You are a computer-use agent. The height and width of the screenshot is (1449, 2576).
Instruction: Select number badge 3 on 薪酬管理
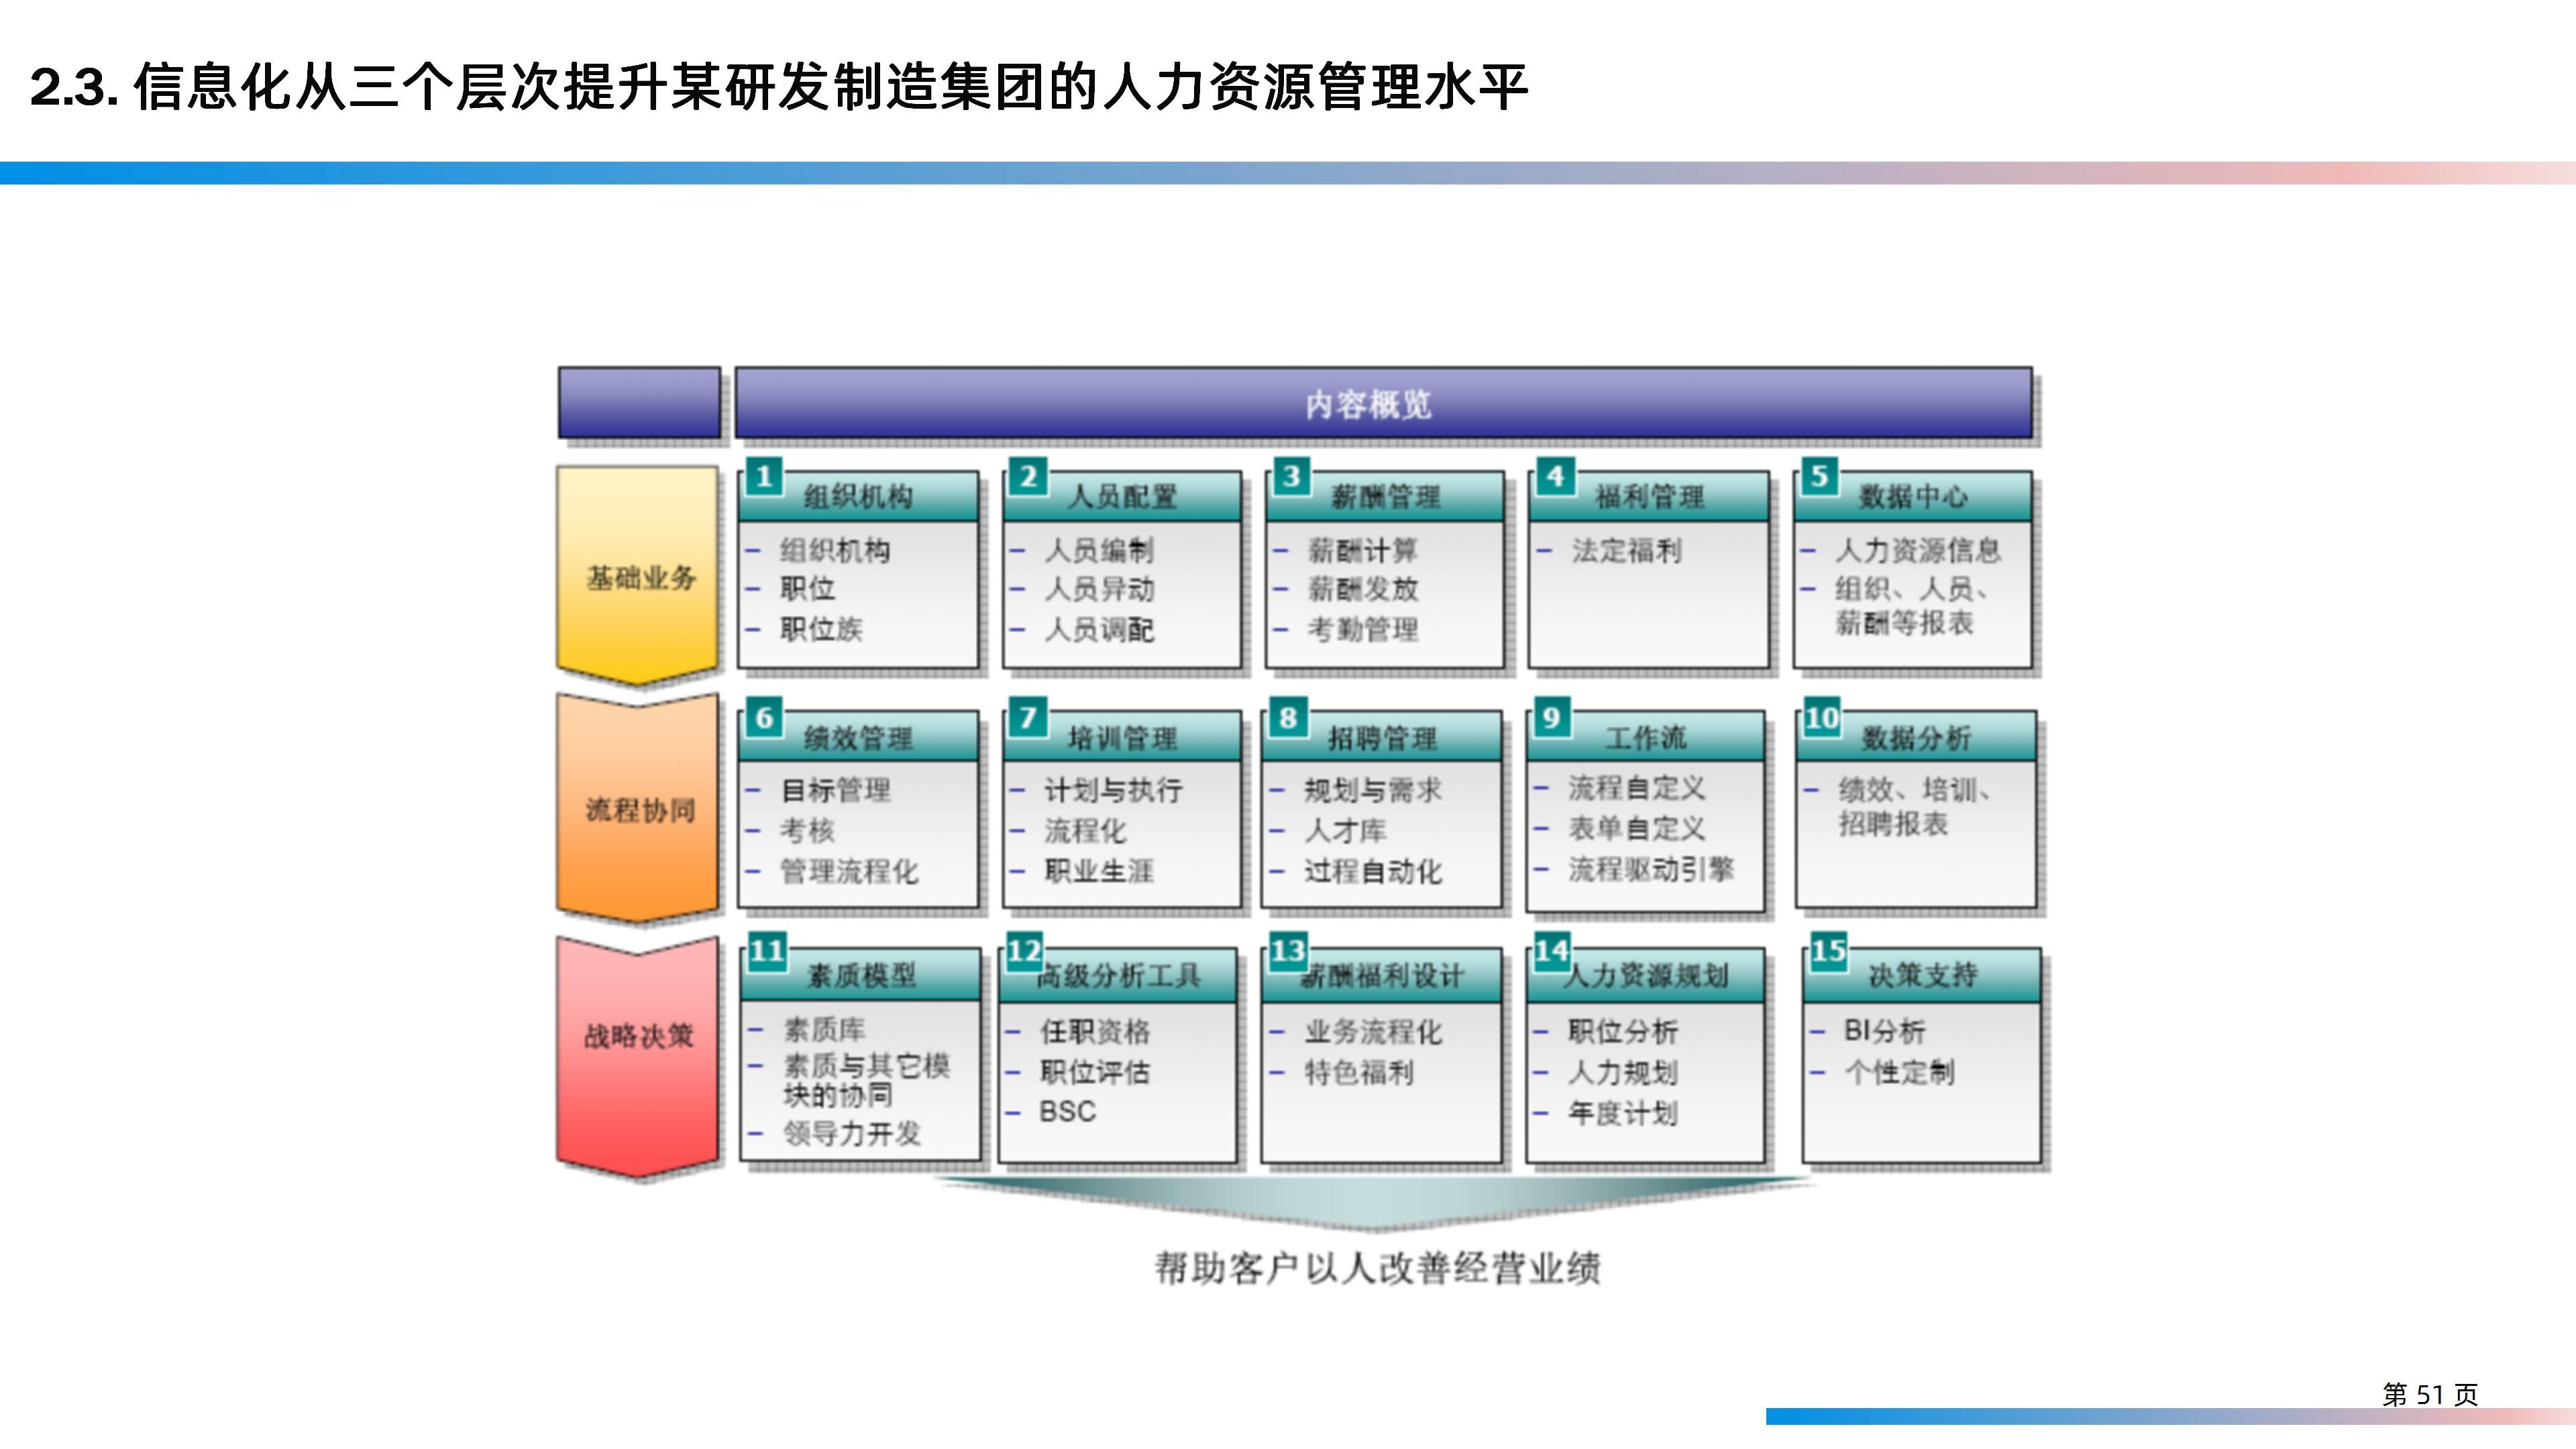click(x=1291, y=476)
